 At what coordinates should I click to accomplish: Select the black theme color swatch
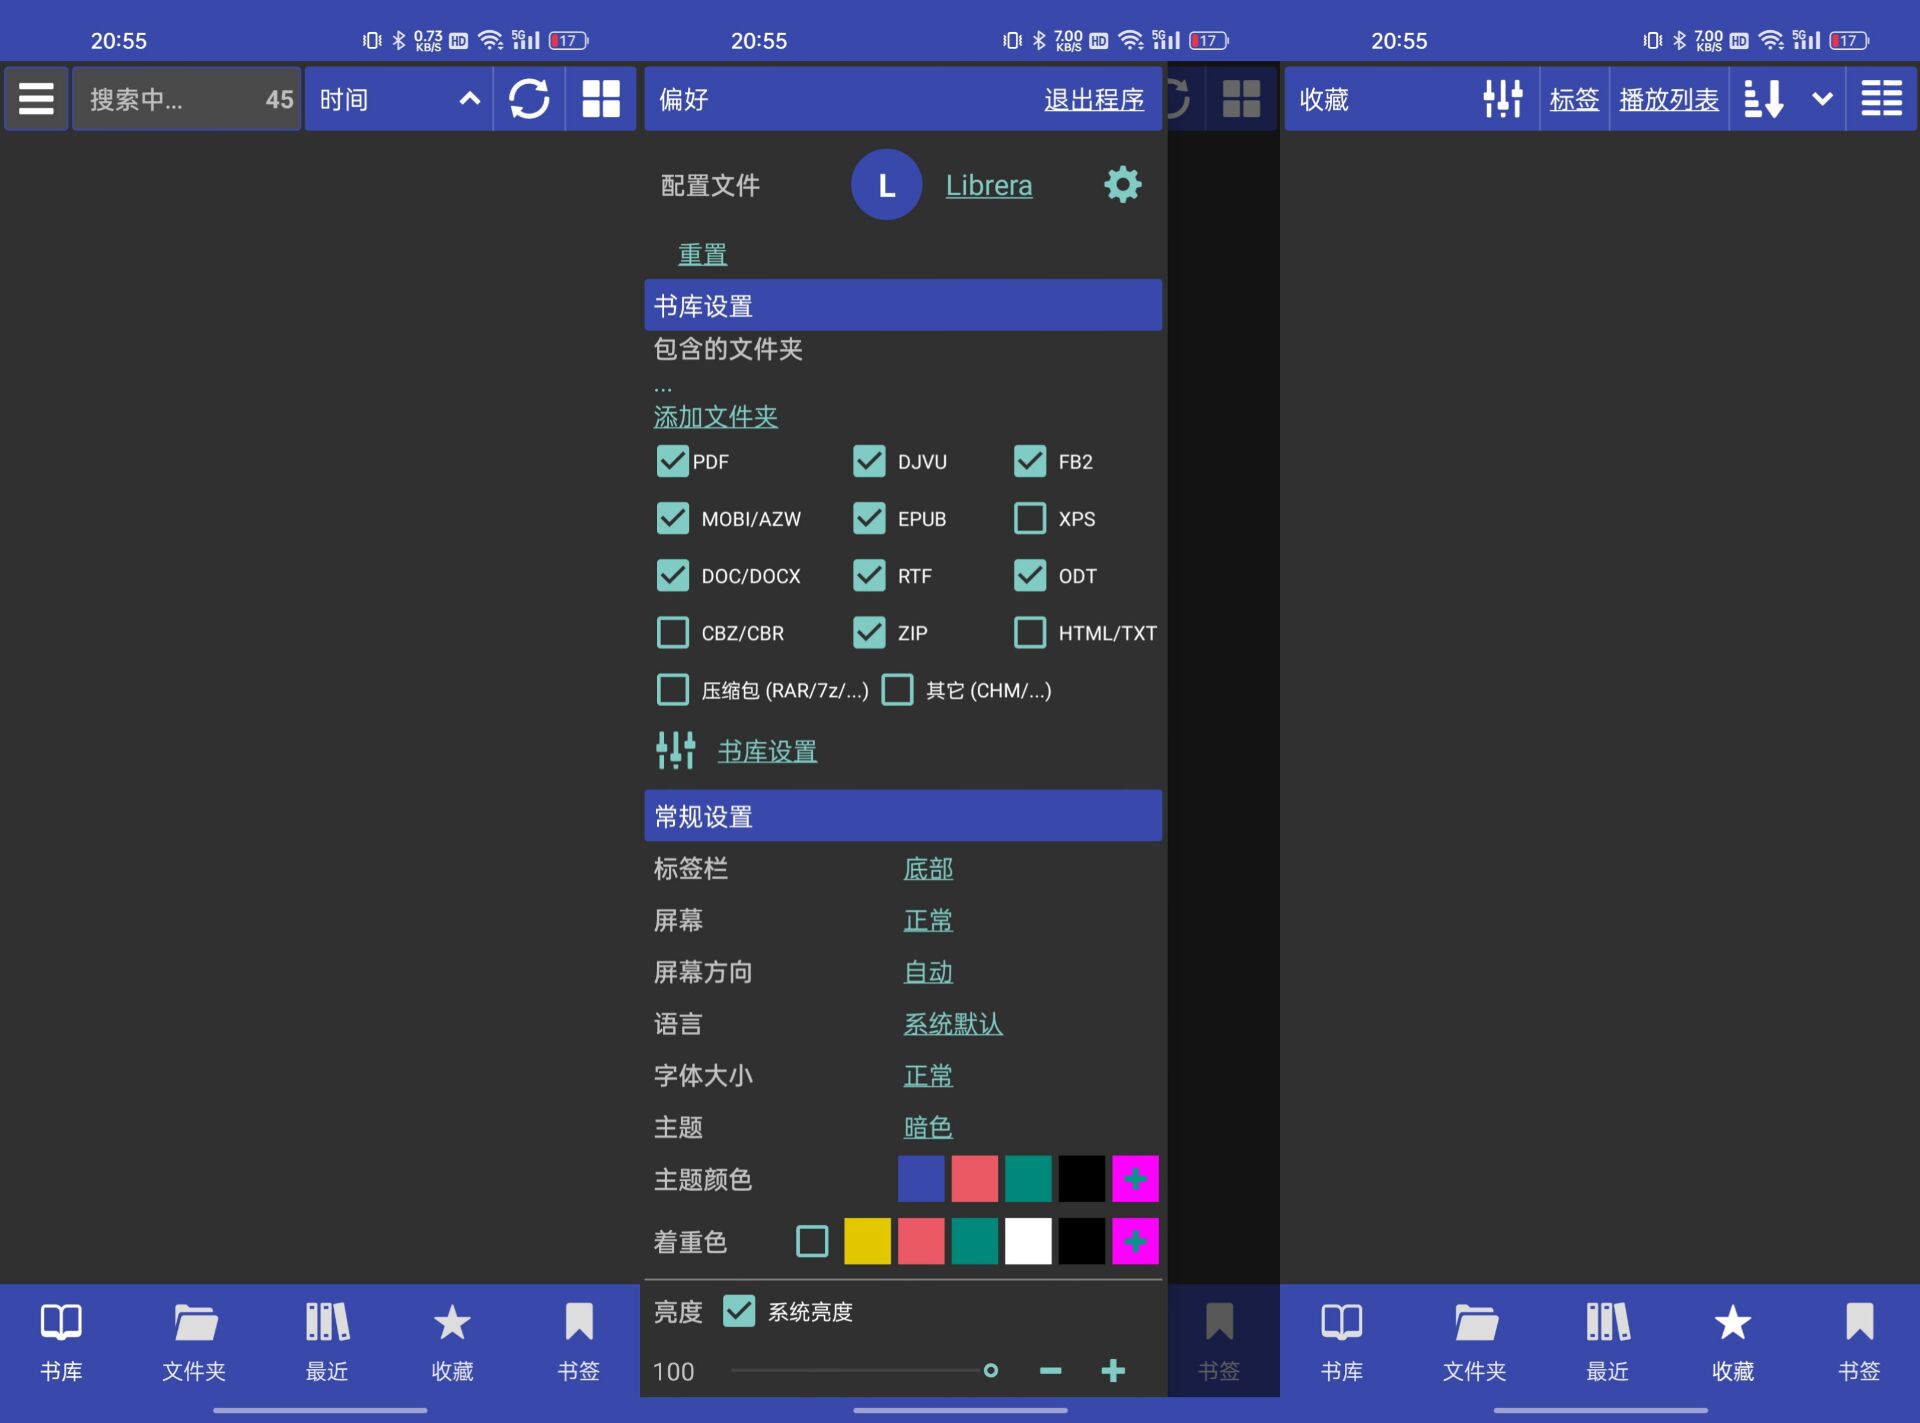click(1081, 1179)
